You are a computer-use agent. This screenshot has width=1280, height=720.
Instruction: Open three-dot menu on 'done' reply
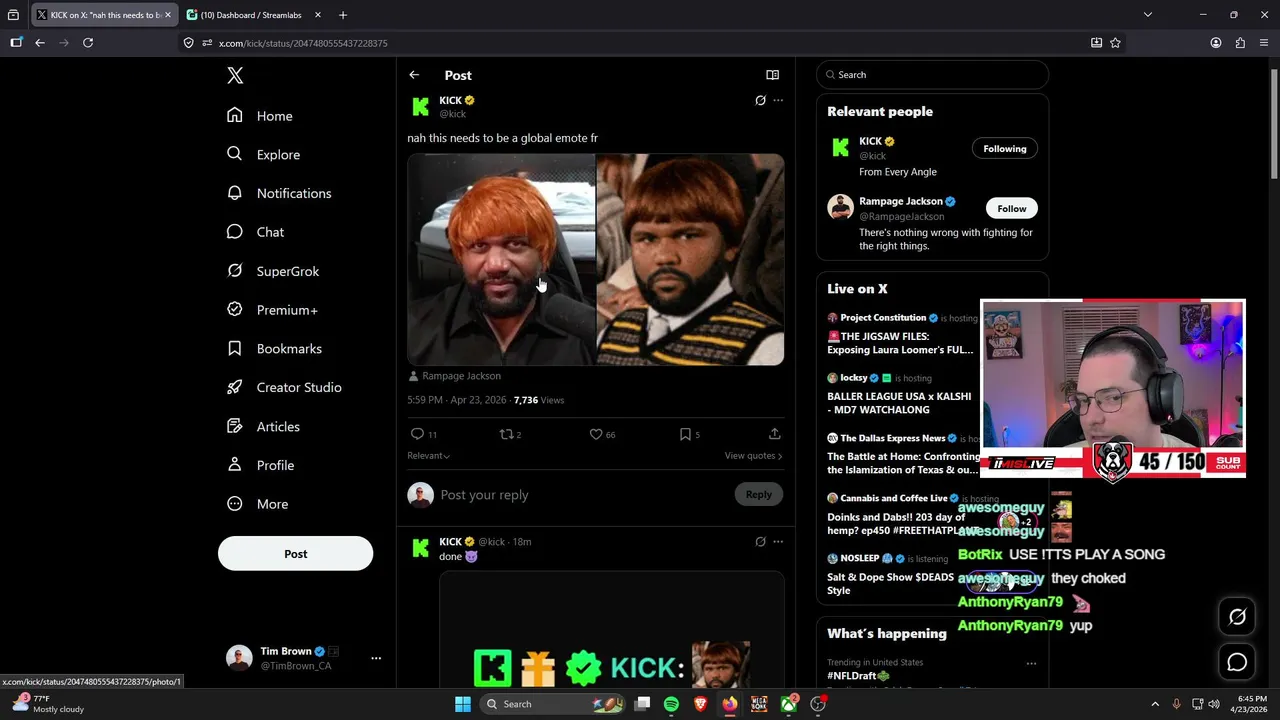(x=778, y=542)
